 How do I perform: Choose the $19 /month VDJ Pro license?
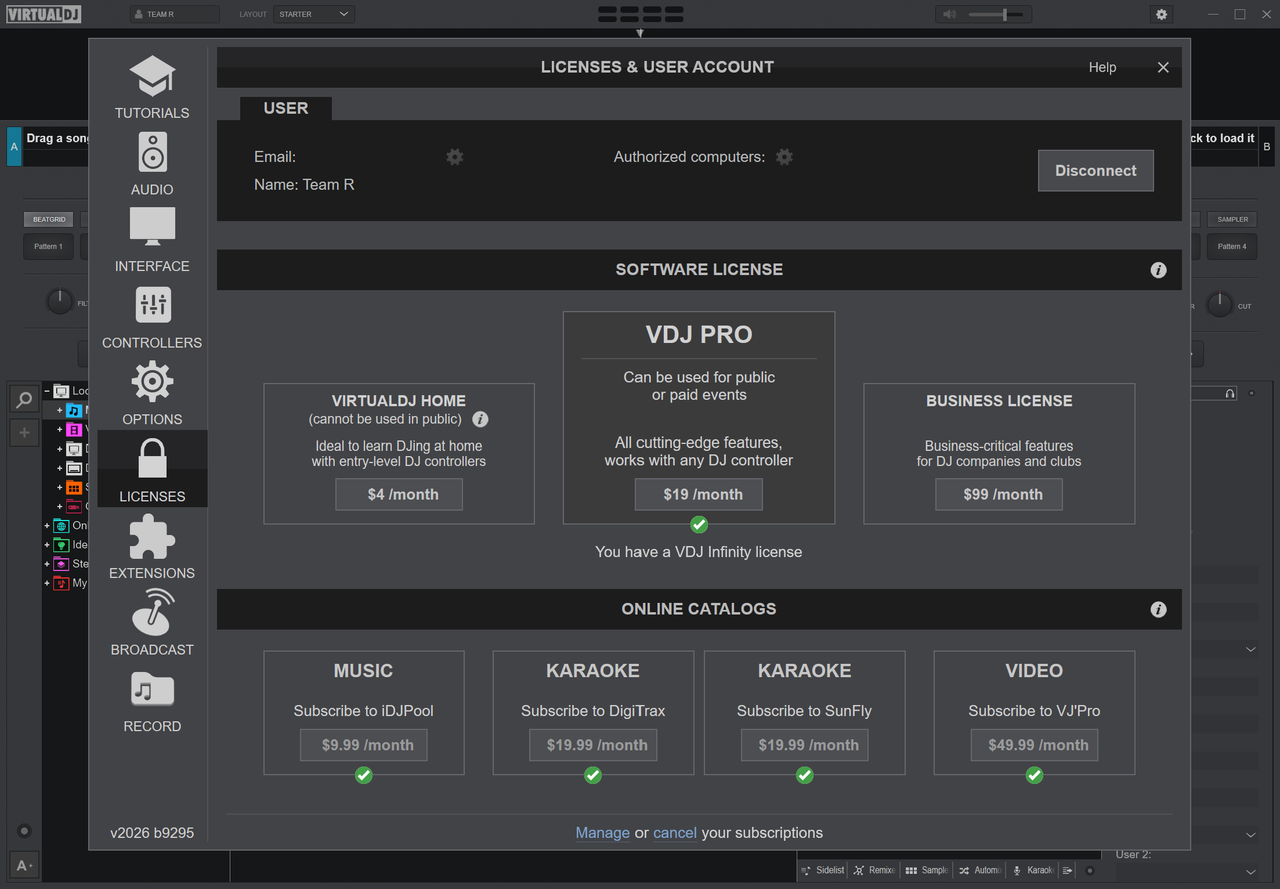[699, 494]
